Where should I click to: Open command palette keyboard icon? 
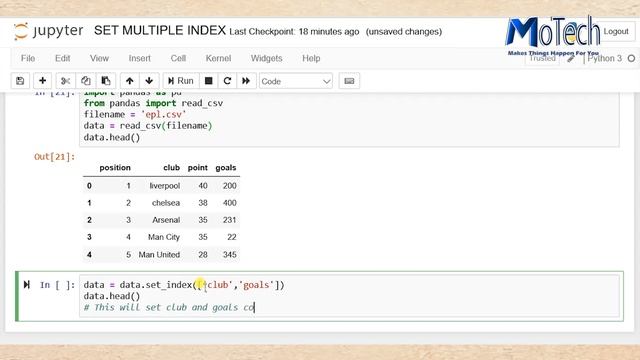pyautogui.click(x=349, y=81)
